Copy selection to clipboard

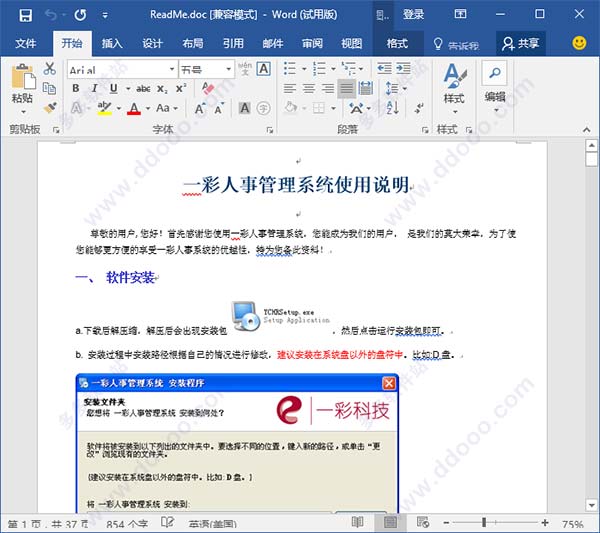point(49,88)
